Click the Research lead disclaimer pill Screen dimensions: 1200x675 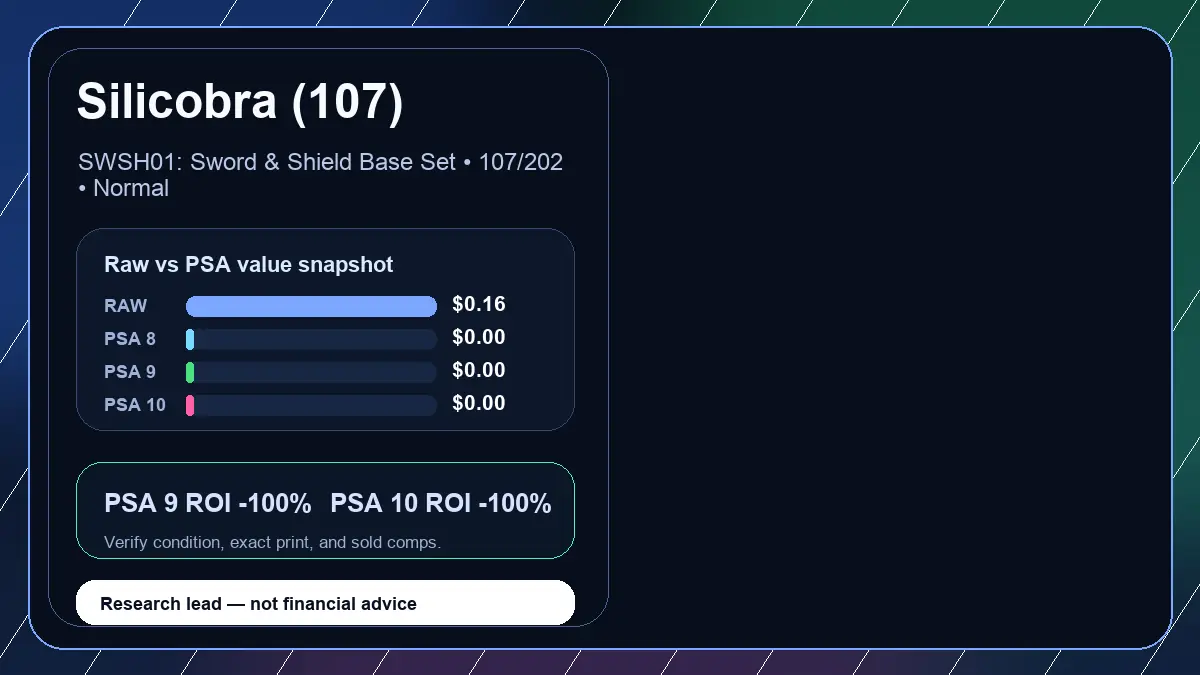(x=325, y=603)
